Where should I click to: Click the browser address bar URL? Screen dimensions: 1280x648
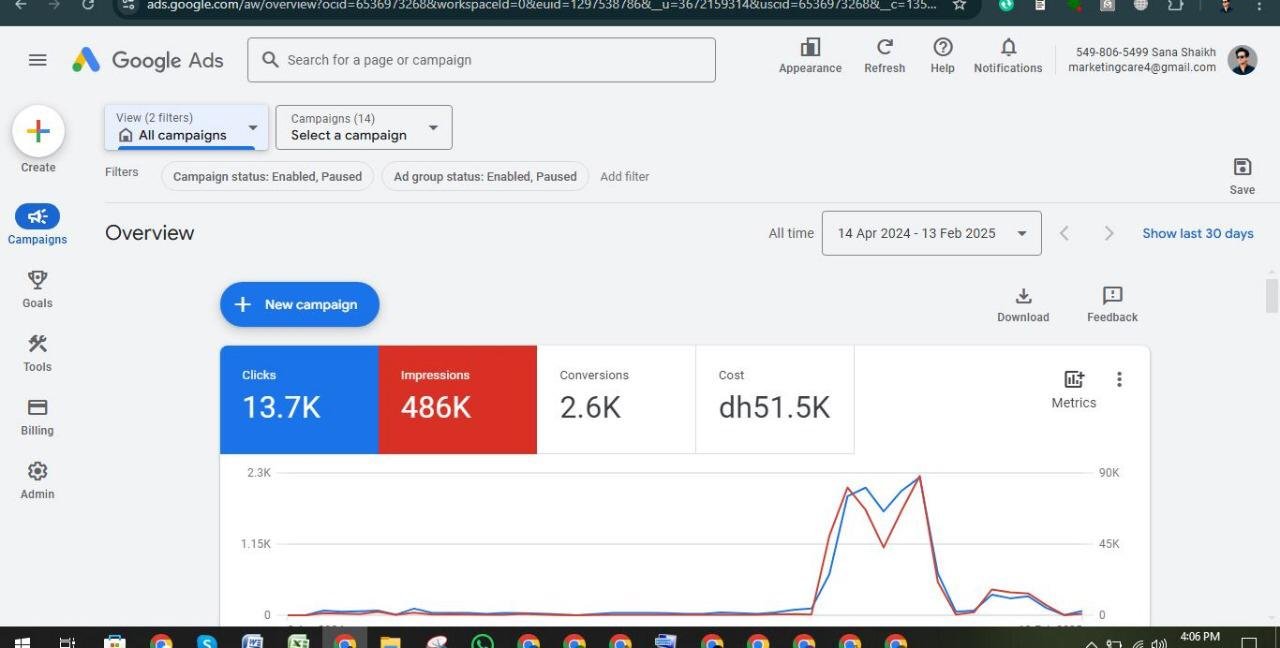pyautogui.click(x=542, y=5)
